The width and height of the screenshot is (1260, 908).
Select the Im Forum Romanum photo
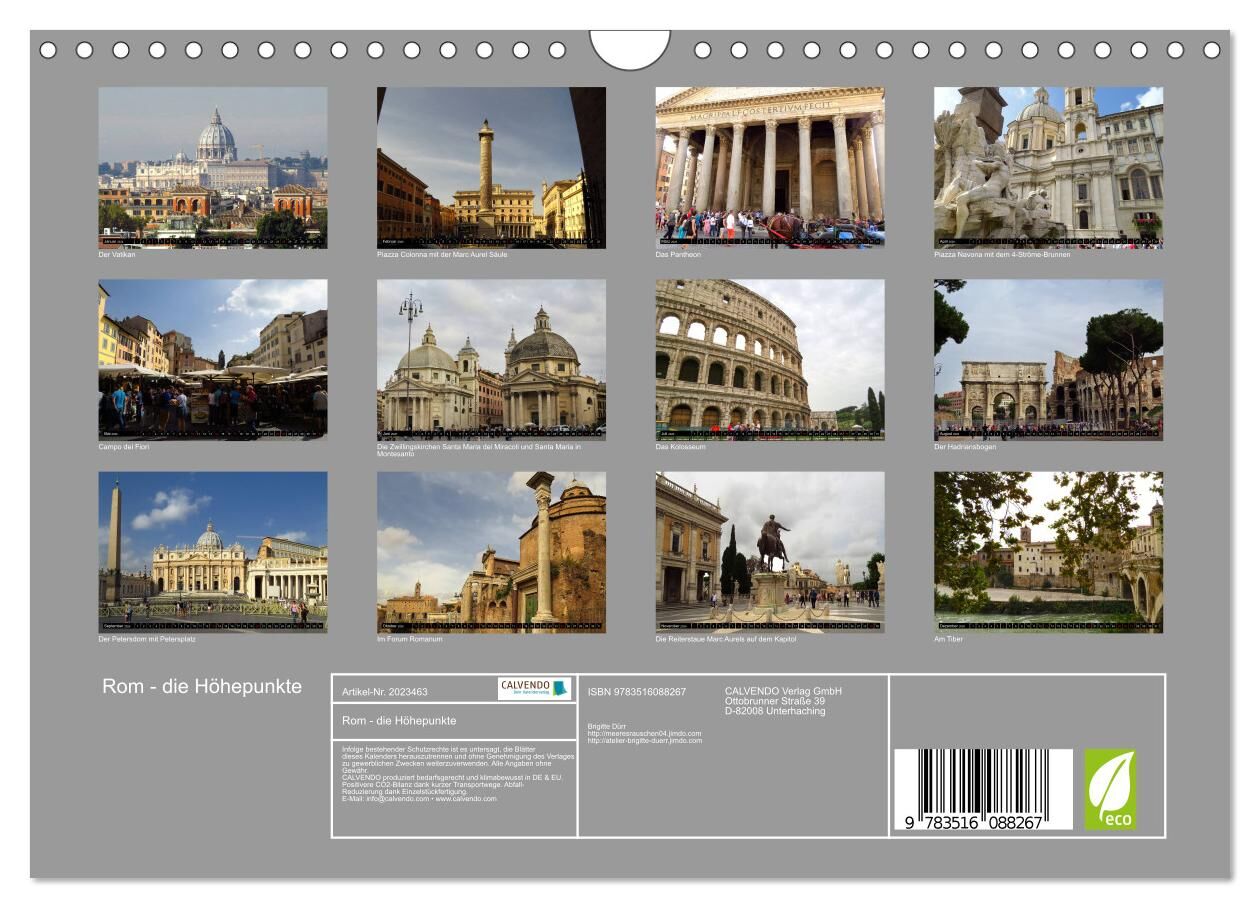click(x=491, y=551)
